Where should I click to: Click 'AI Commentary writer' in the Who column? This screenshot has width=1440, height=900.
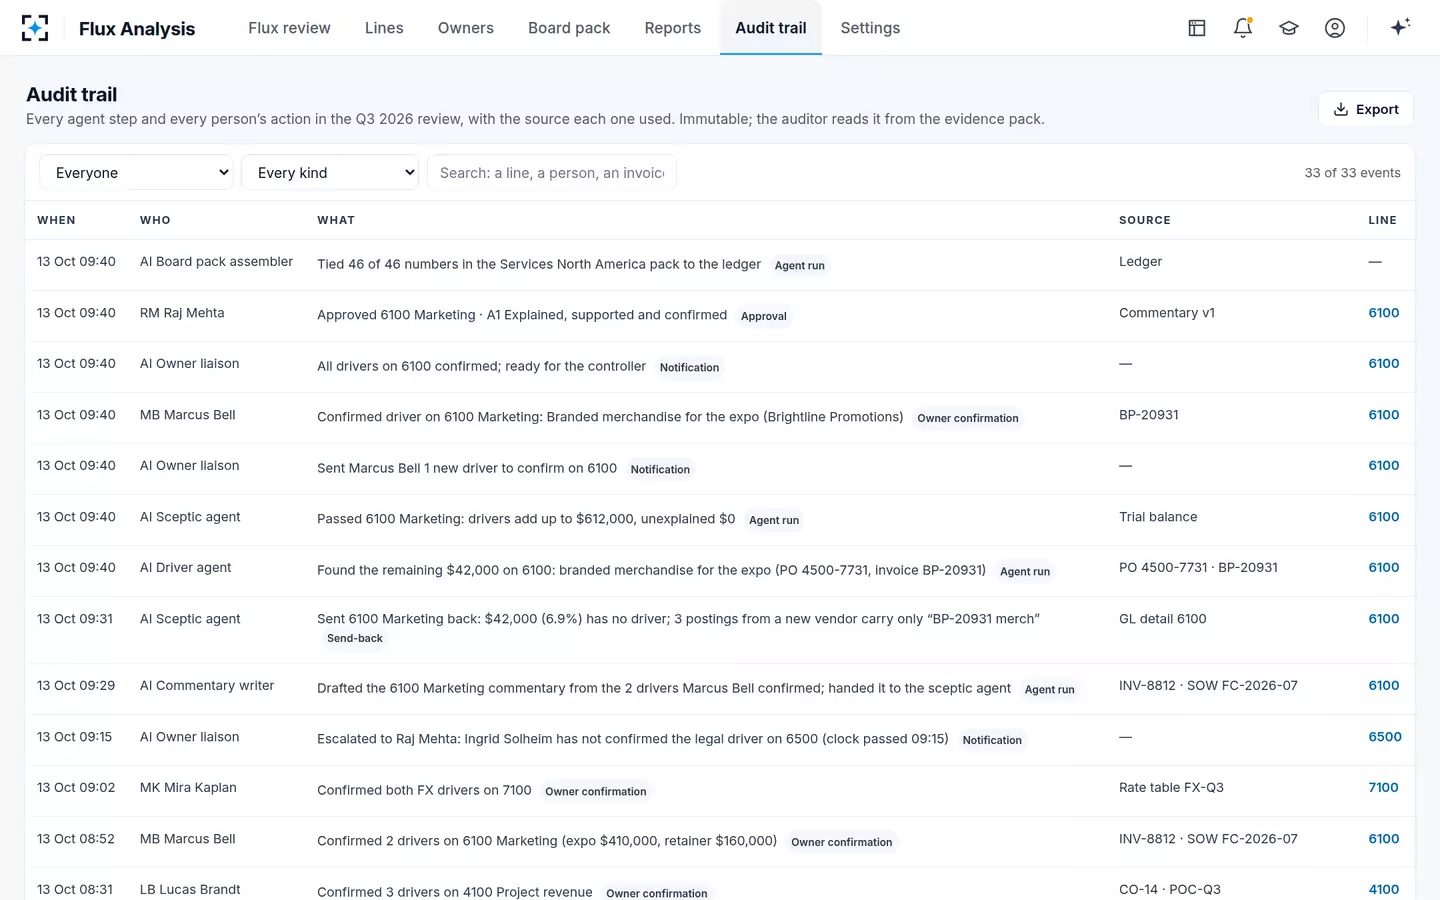pos(207,686)
